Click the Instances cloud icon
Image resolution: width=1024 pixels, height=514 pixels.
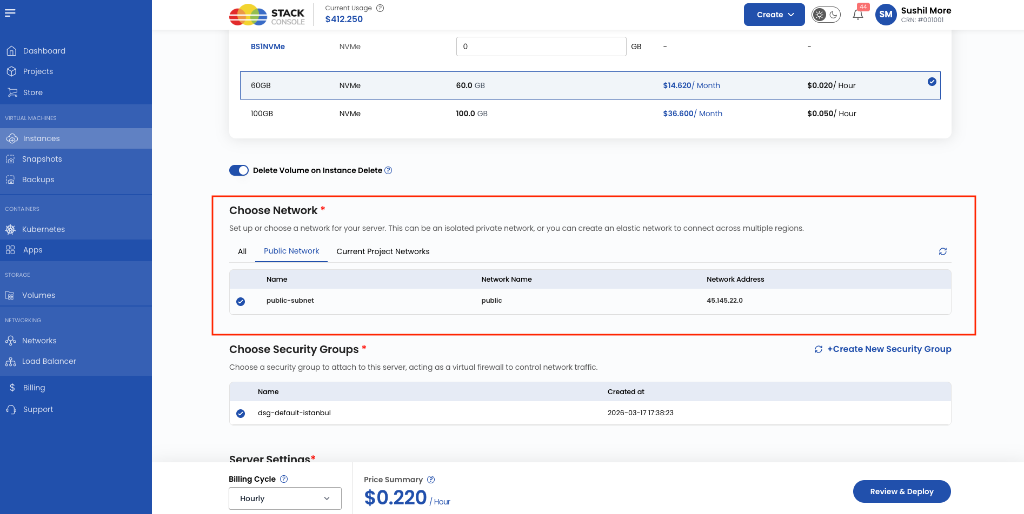pyautogui.click(x=10, y=138)
